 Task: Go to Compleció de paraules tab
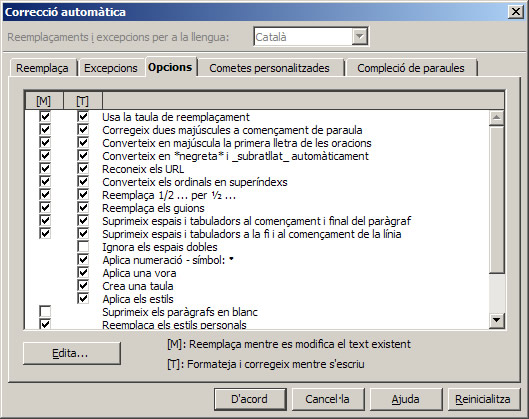(411, 68)
